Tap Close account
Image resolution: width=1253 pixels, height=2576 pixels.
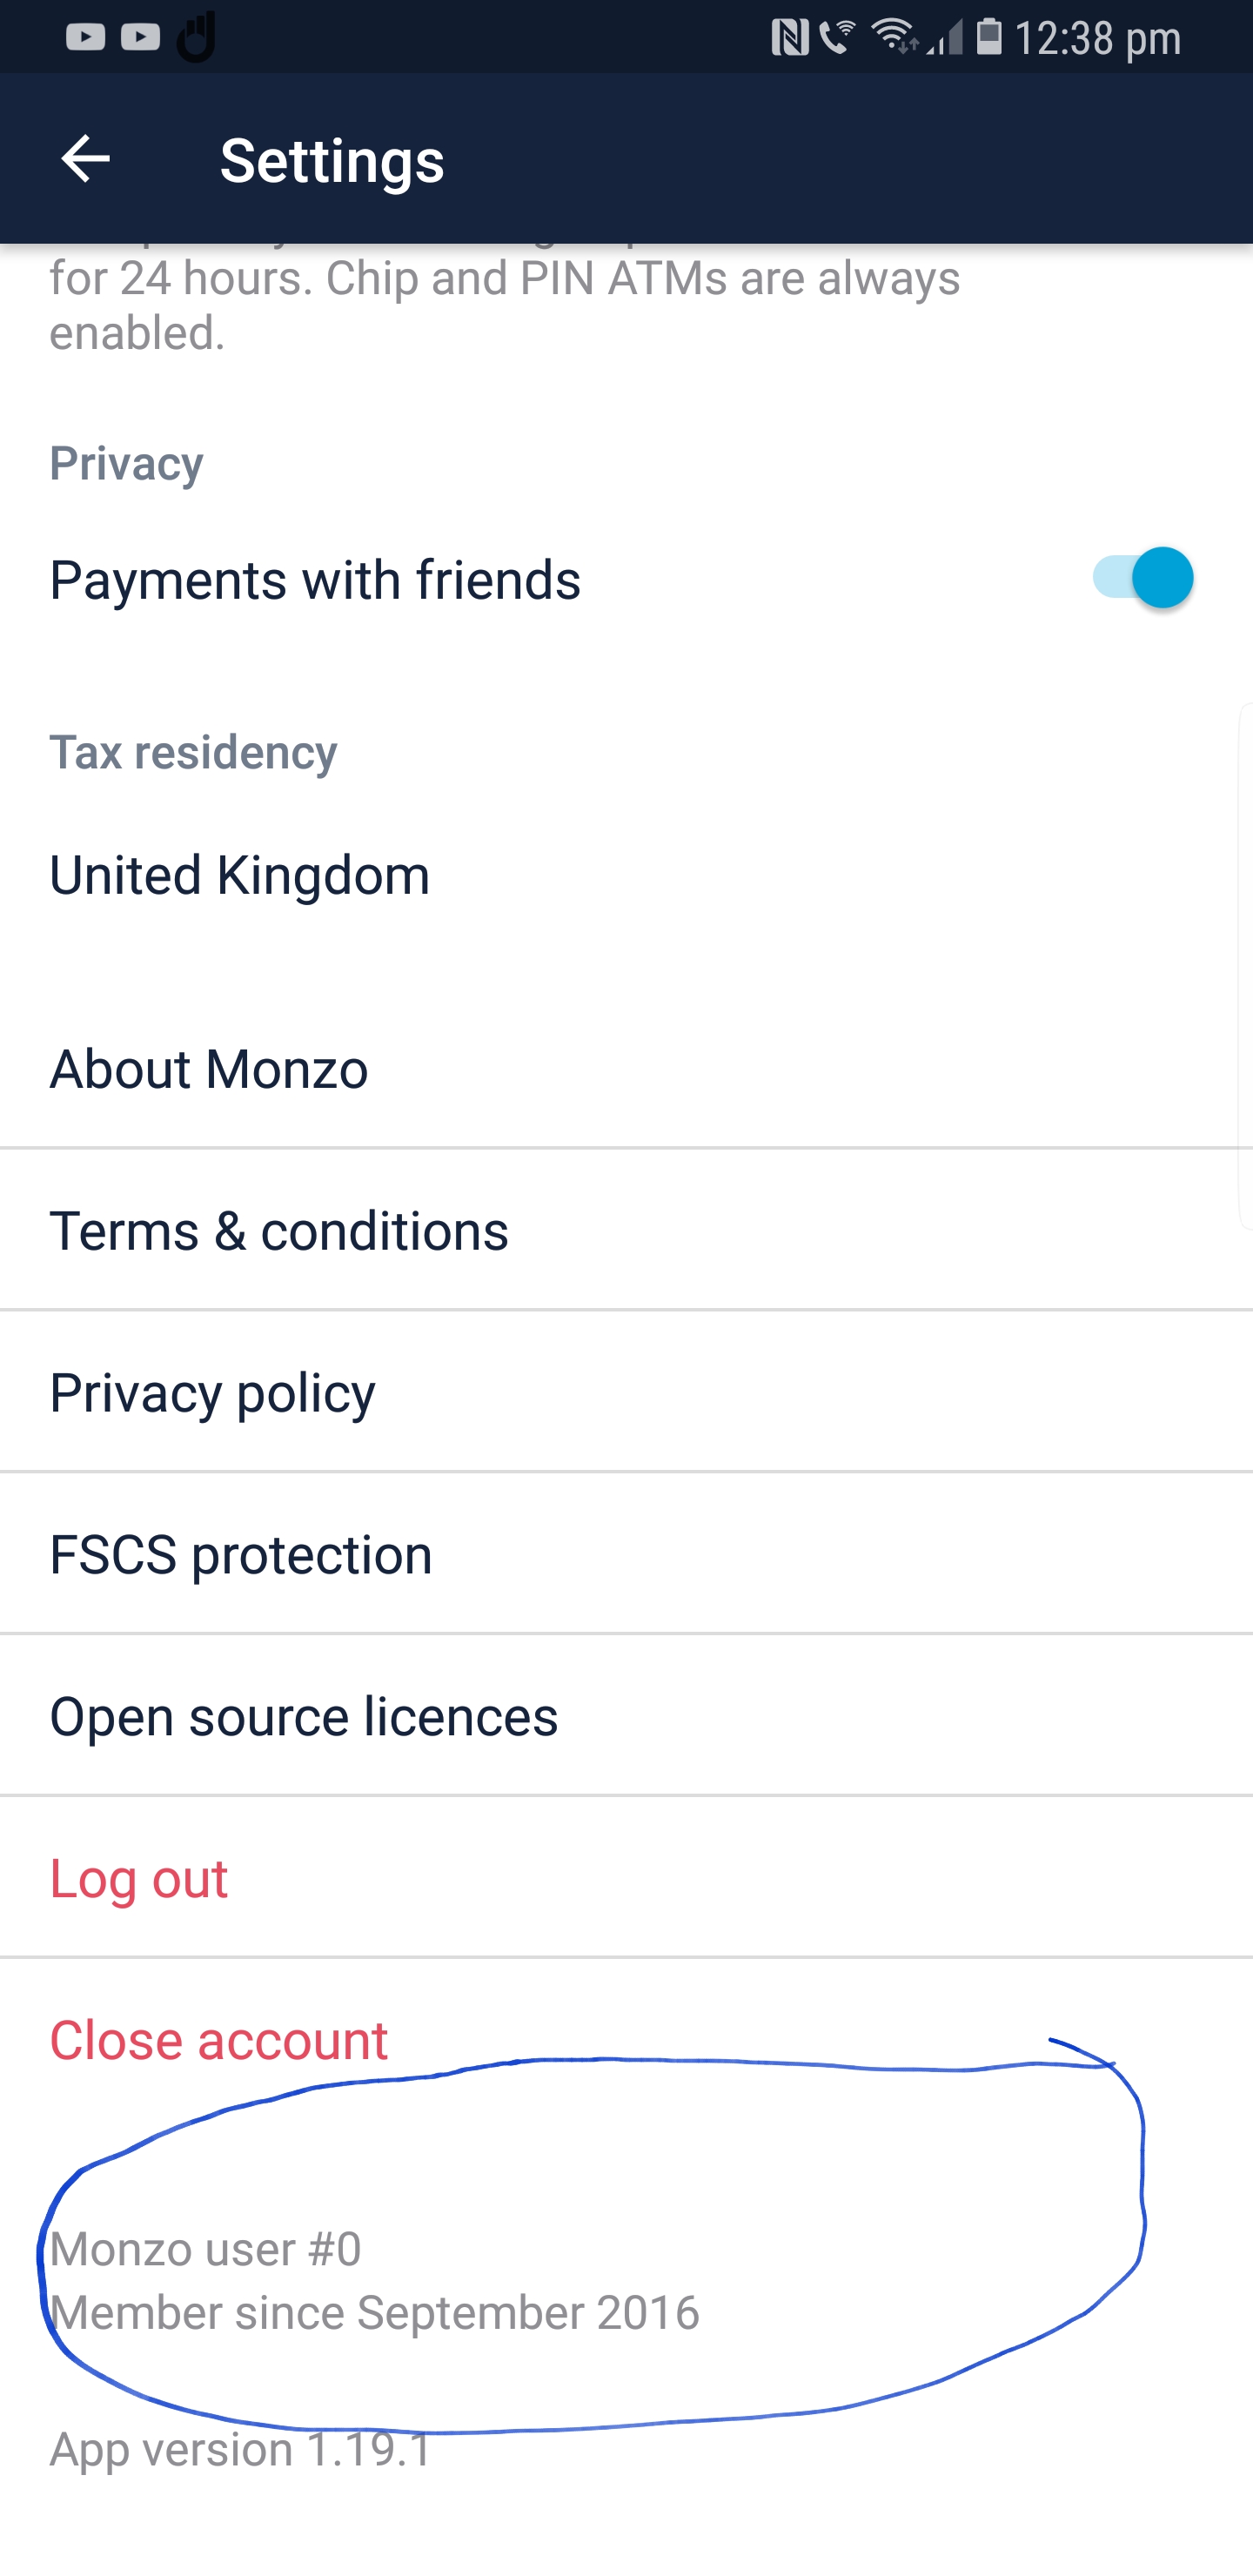(x=626, y=2040)
